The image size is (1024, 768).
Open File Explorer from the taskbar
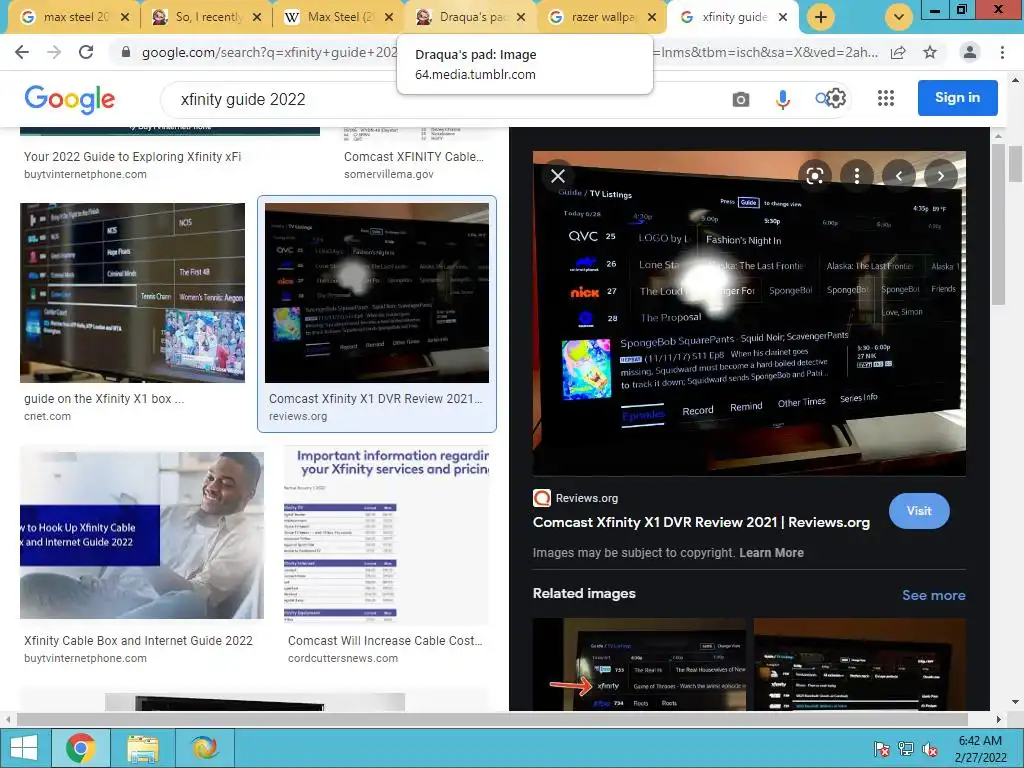click(x=143, y=748)
